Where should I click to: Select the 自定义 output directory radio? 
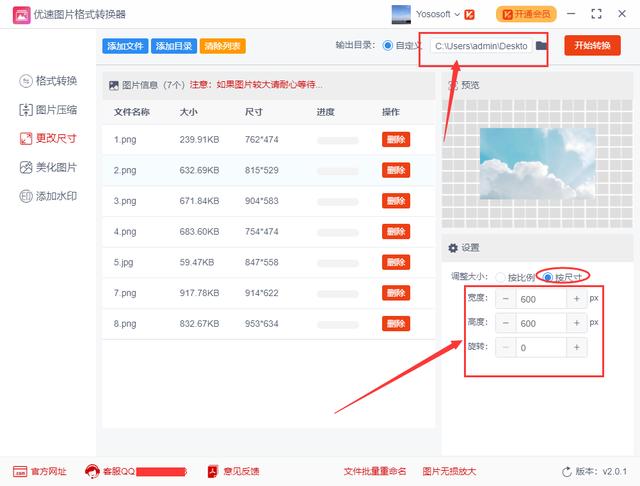click(388, 46)
